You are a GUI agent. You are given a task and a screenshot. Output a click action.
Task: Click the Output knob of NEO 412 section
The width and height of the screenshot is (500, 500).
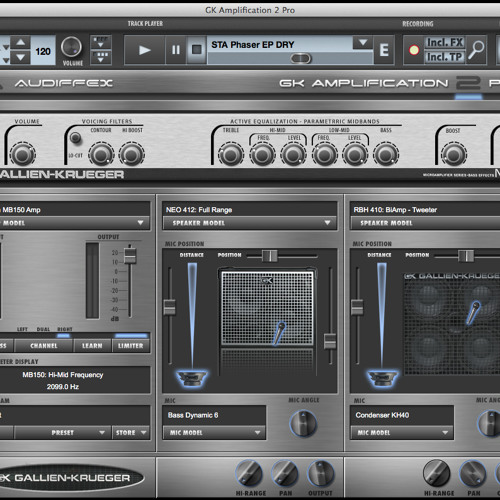[320, 474]
